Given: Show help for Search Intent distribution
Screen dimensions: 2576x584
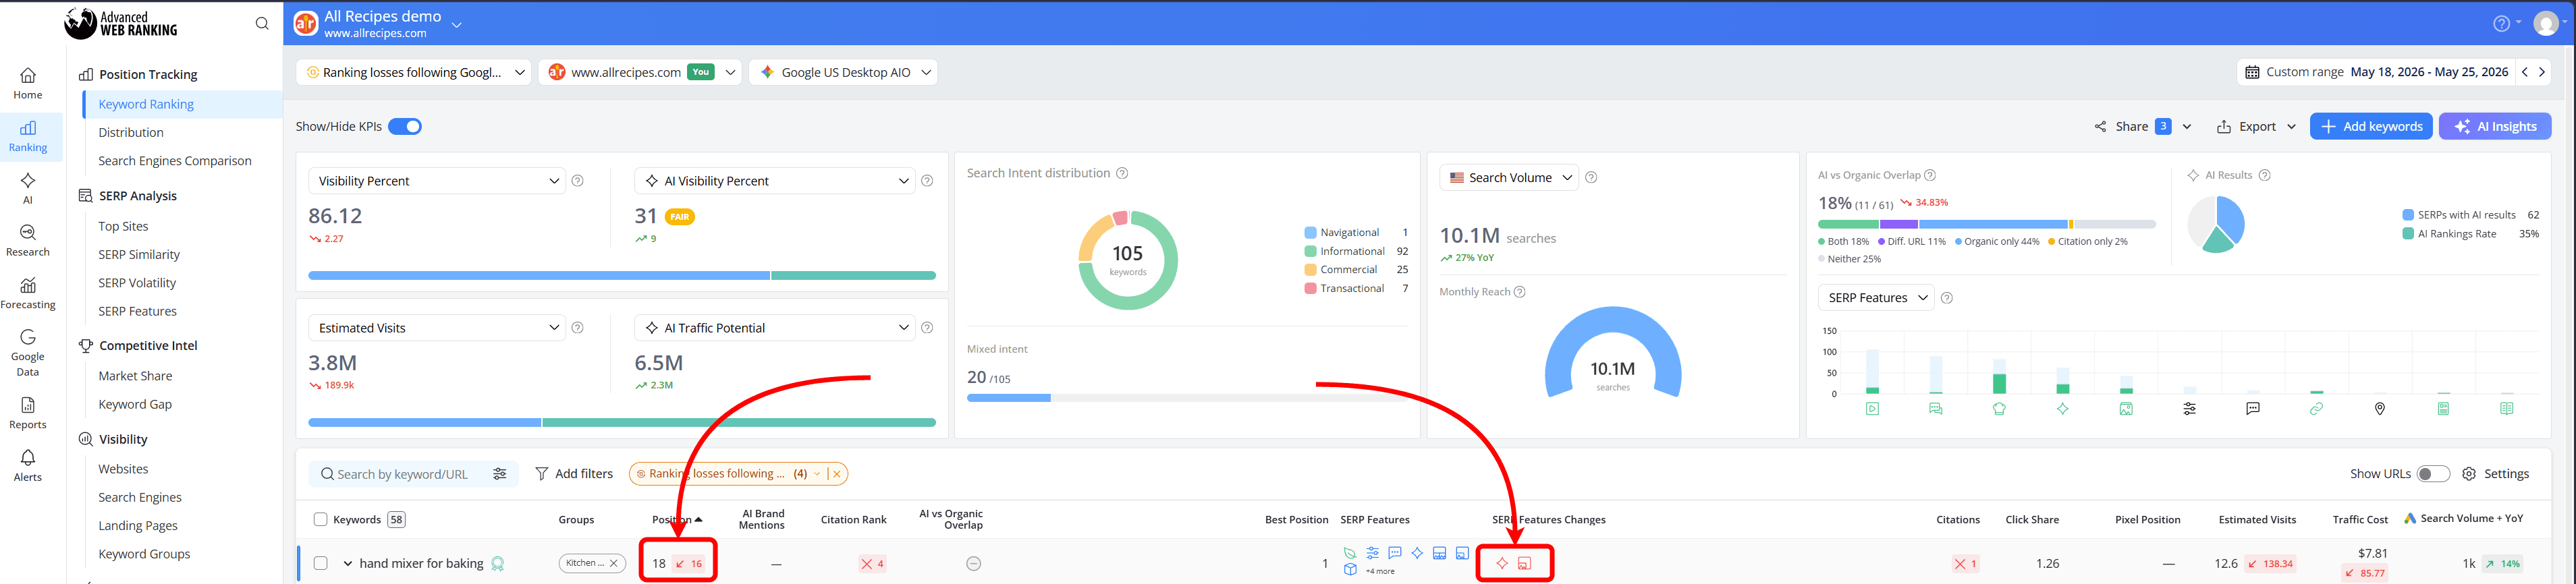Looking at the screenshot, I should click(1122, 173).
